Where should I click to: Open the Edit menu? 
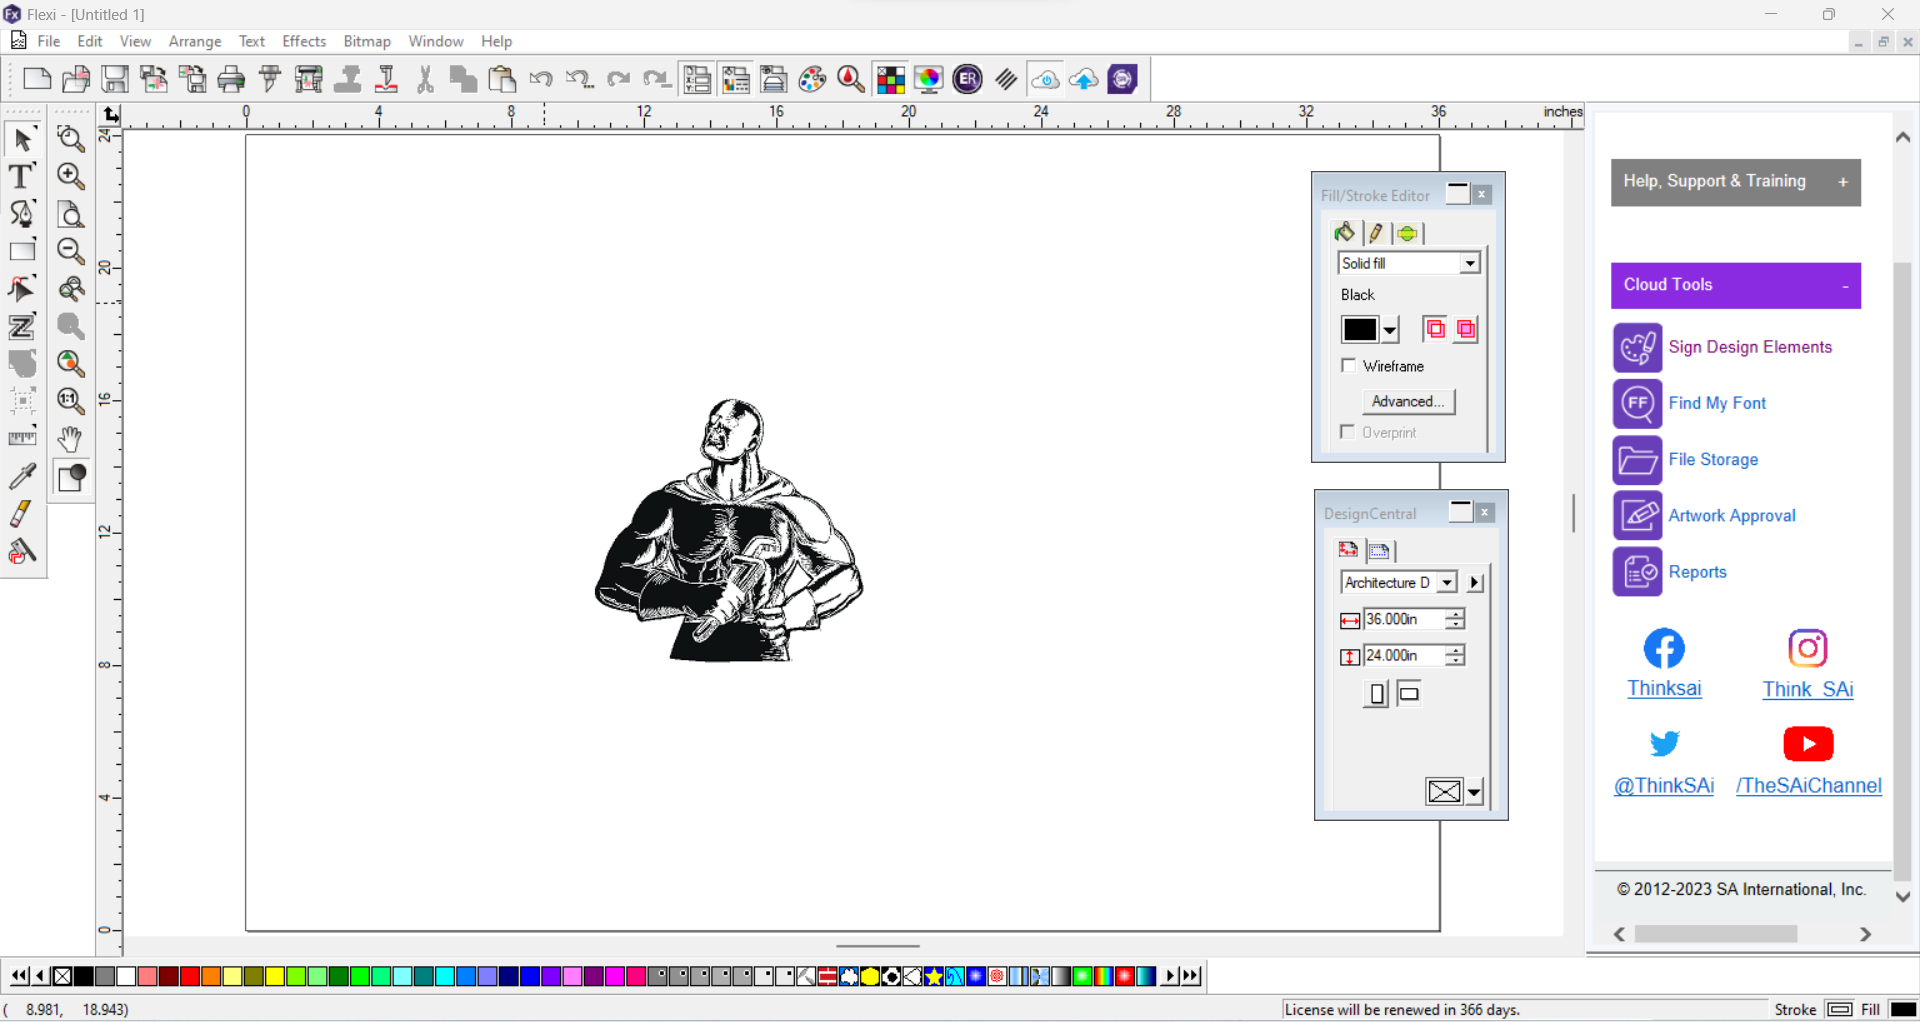(x=90, y=41)
